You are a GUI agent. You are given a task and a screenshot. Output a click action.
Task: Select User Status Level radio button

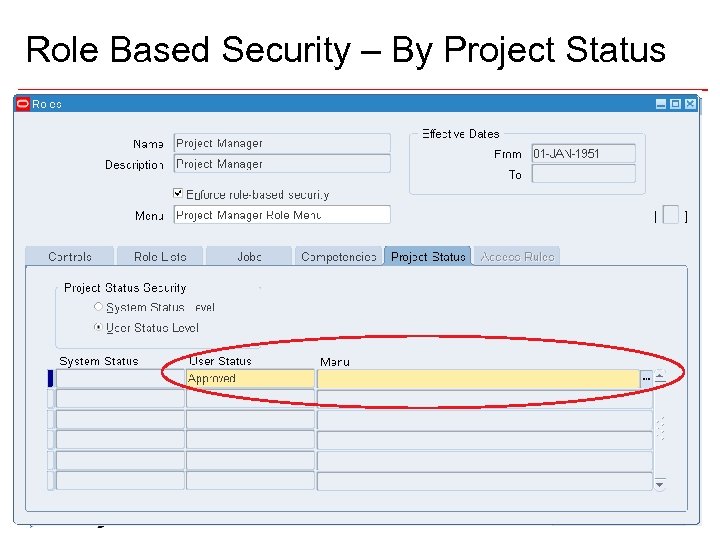click(x=98, y=327)
